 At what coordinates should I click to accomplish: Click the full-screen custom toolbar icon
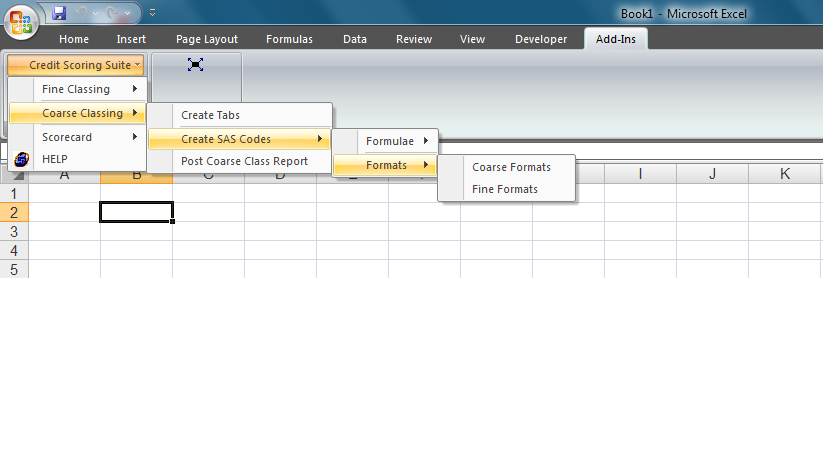(x=195, y=65)
